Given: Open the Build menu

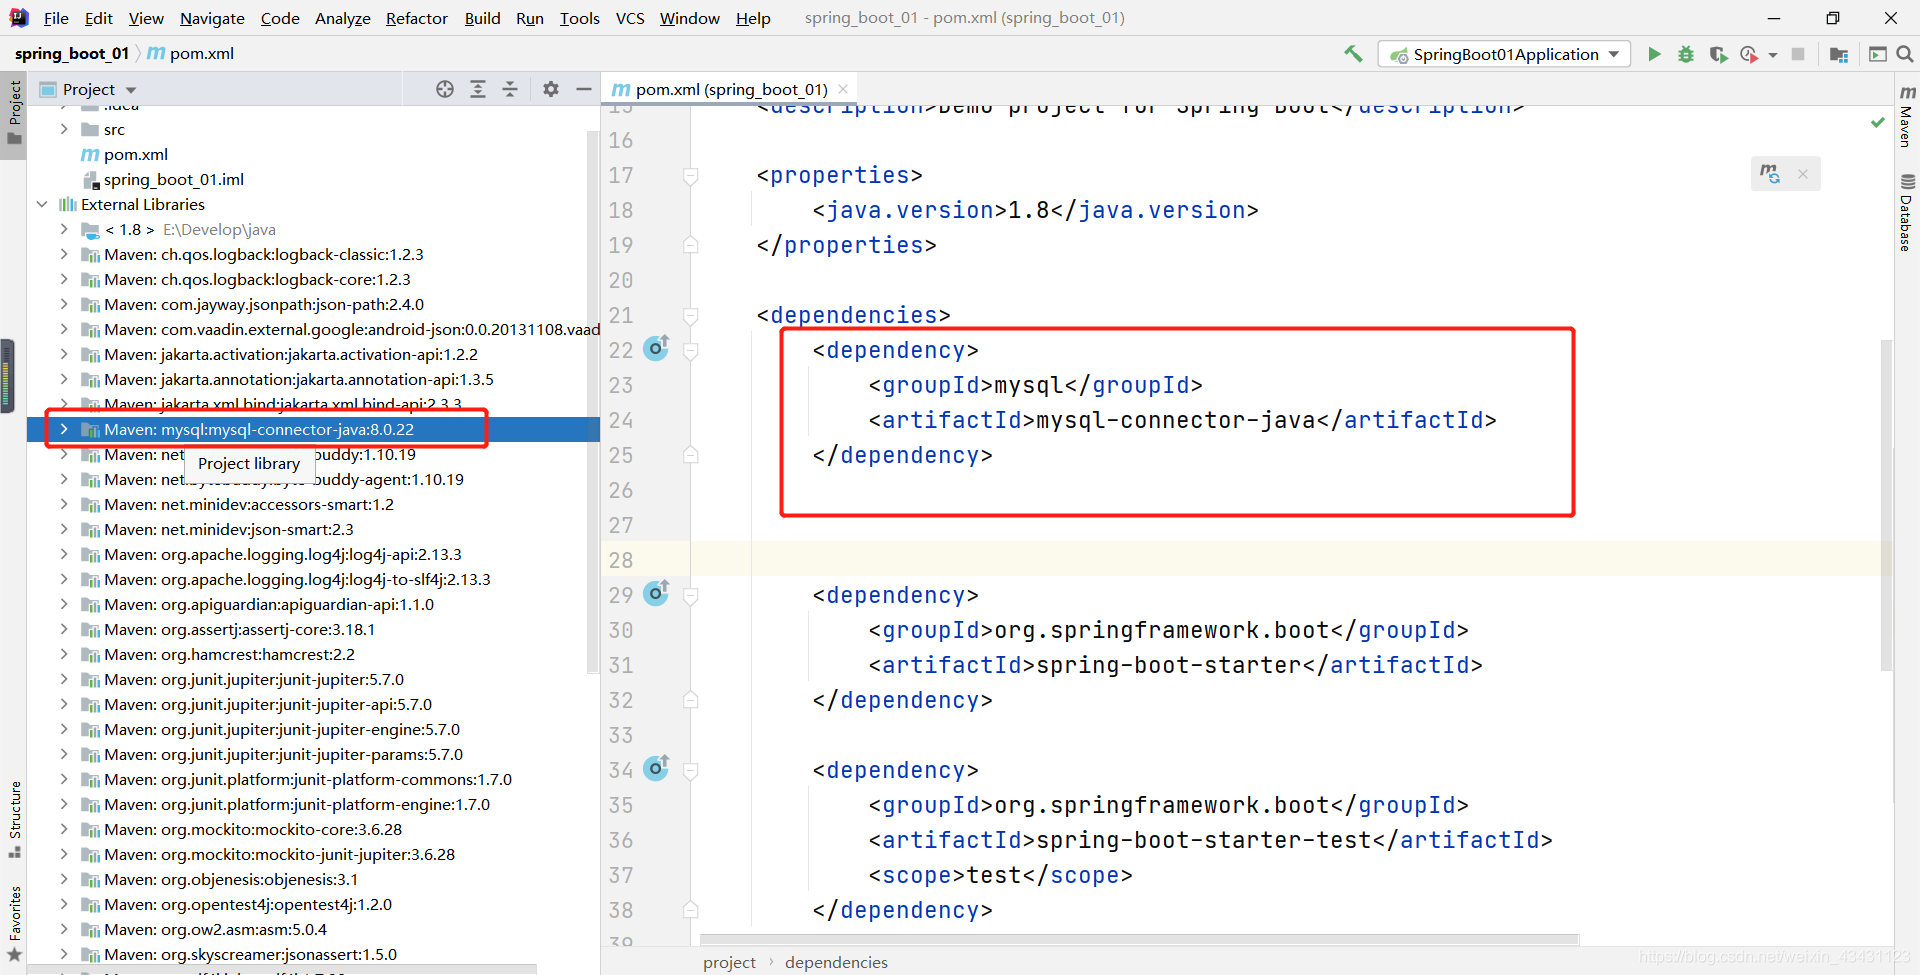Looking at the screenshot, I should 482,18.
